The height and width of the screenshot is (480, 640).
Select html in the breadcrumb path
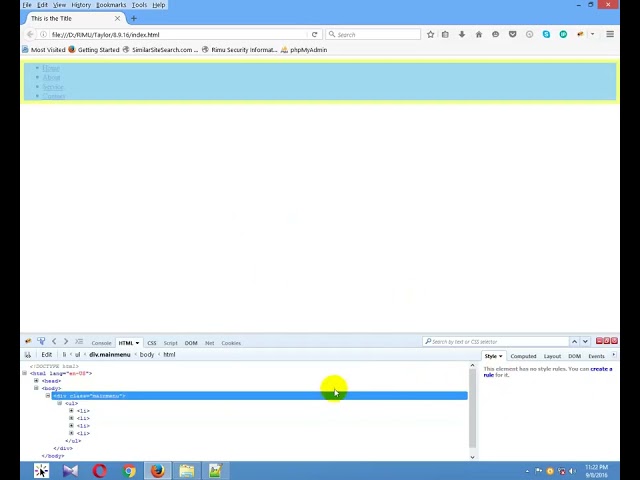tap(169, 355)
